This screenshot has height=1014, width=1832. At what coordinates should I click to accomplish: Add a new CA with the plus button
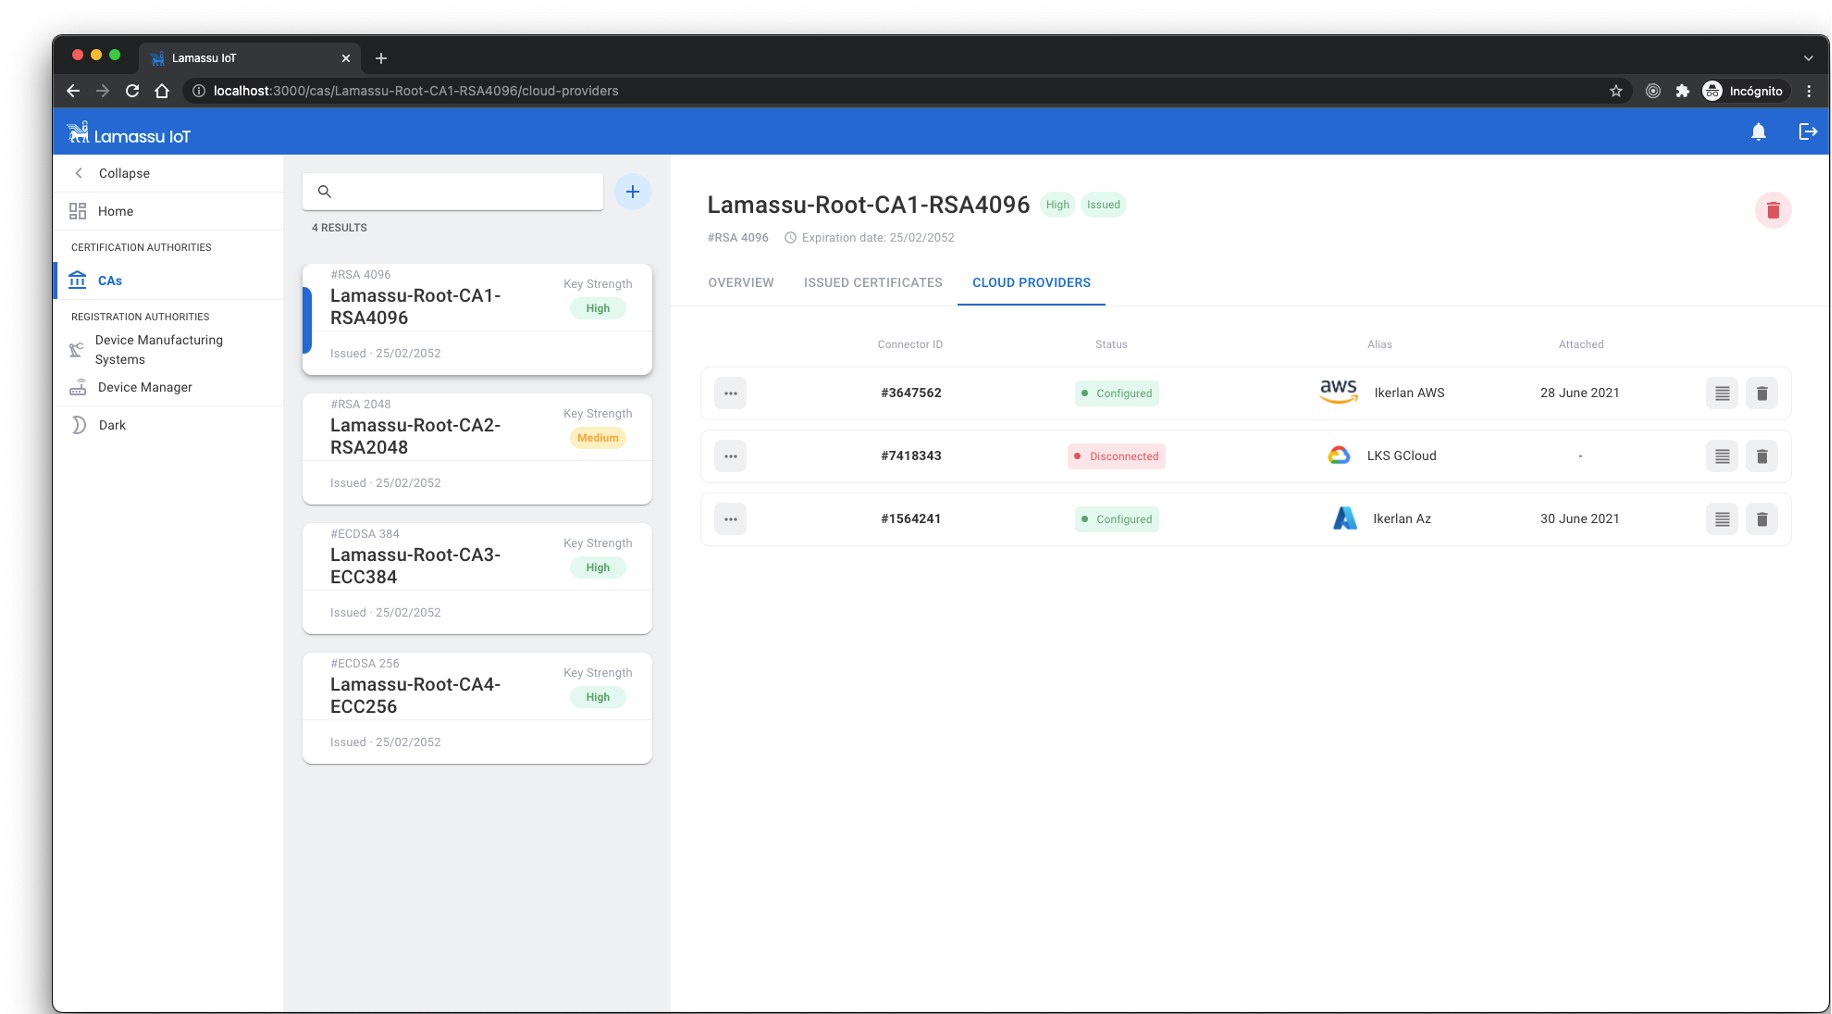632,191
